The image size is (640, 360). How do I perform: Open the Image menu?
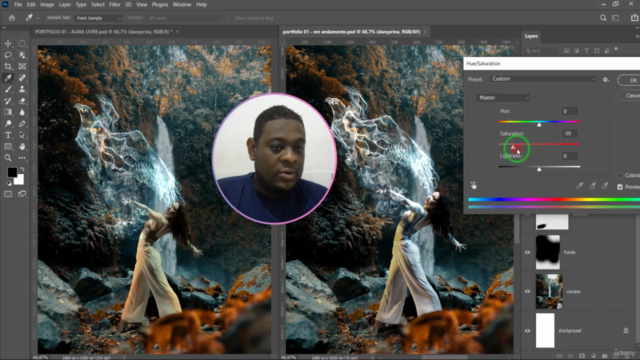(47, 4)
